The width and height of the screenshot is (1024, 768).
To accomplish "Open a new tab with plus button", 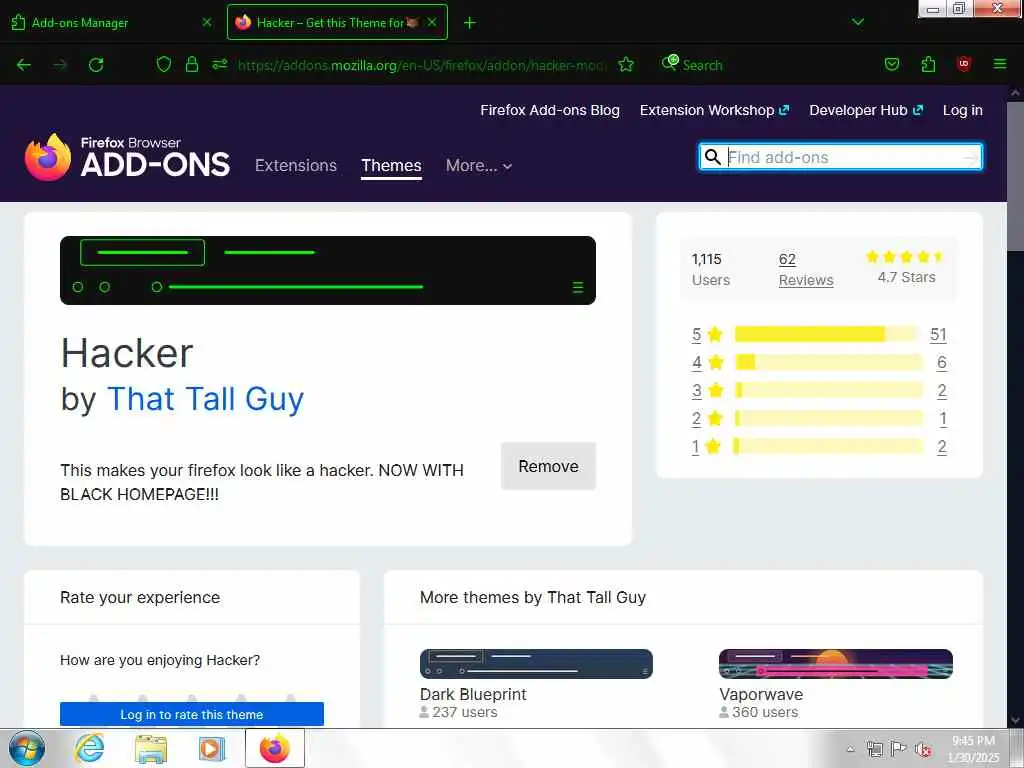I will [x=470, y=23].
